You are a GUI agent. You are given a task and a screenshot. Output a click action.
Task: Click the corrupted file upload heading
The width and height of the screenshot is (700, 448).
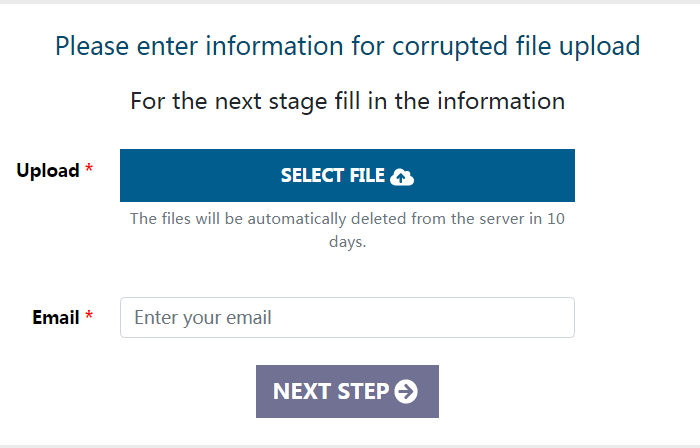(x=347, y=46)
